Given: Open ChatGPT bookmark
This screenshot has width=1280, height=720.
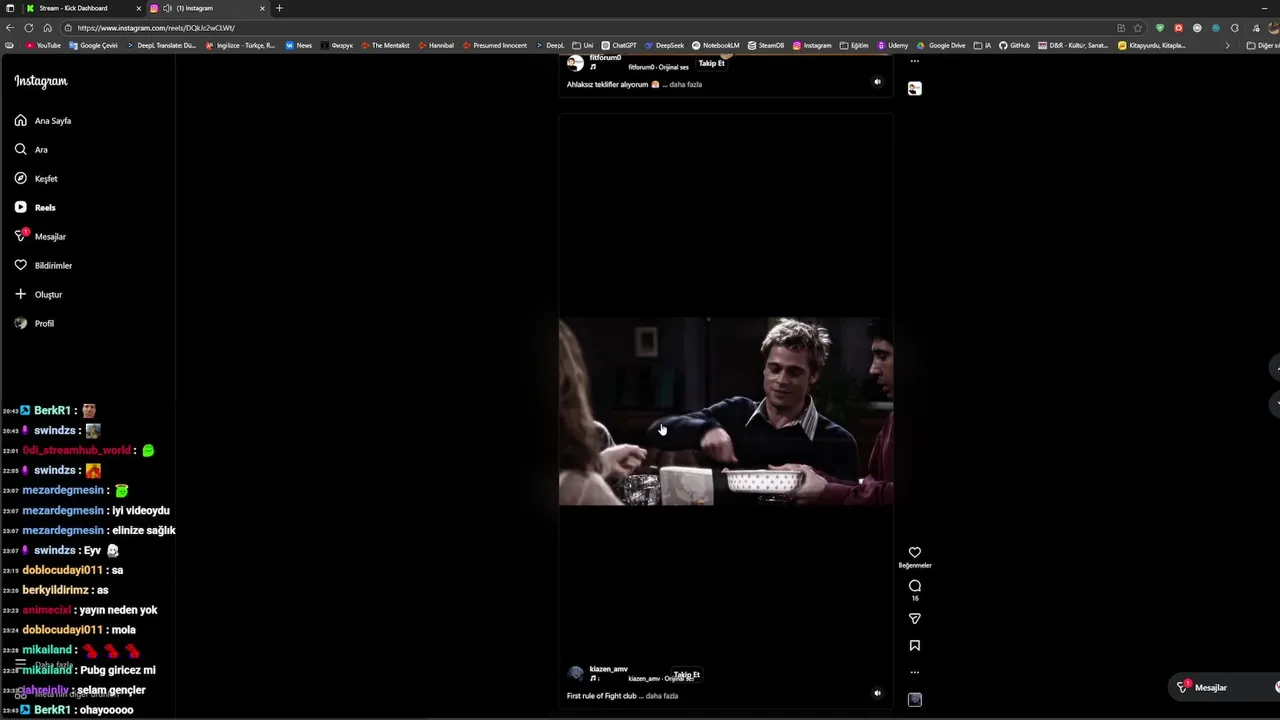Looking at the screenshot, I should click(x=619, y=45).
